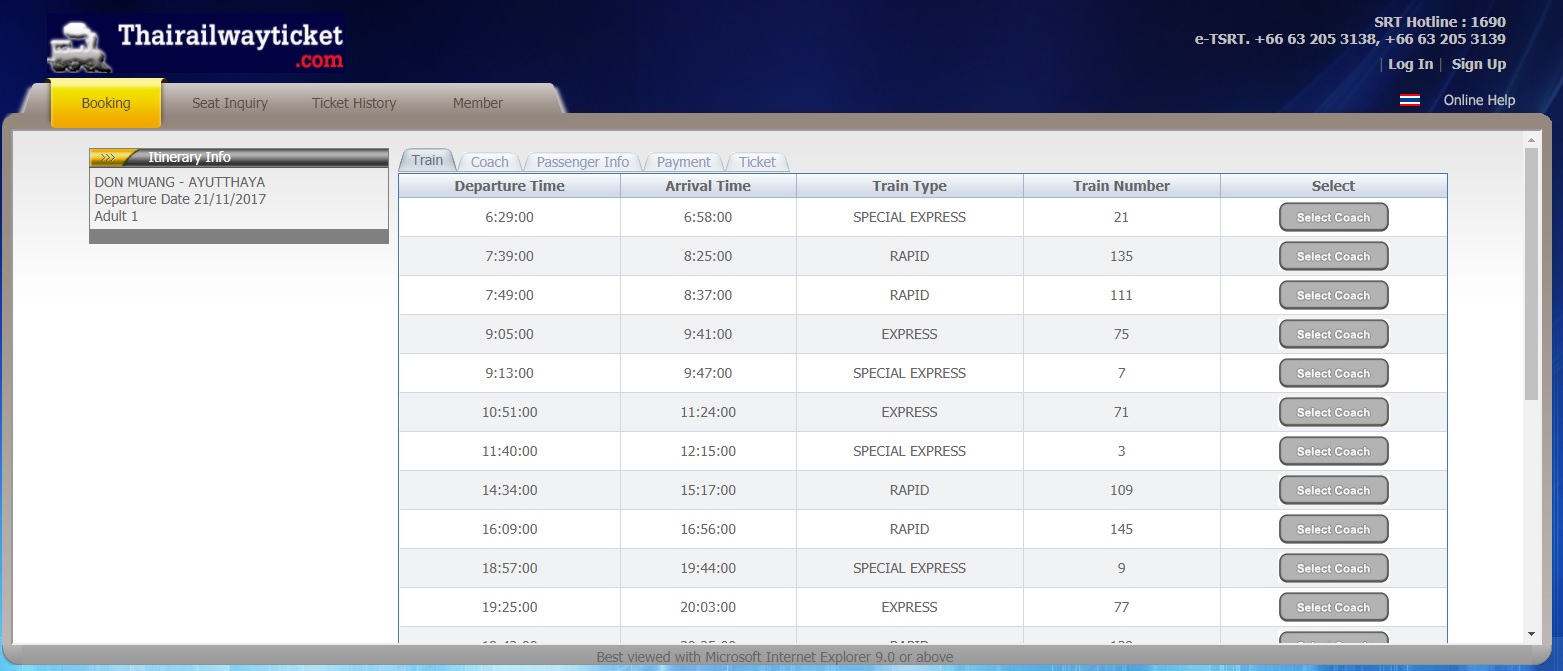Select Coach for train number 3
1563x671 pixels.
pos(1333,451)
